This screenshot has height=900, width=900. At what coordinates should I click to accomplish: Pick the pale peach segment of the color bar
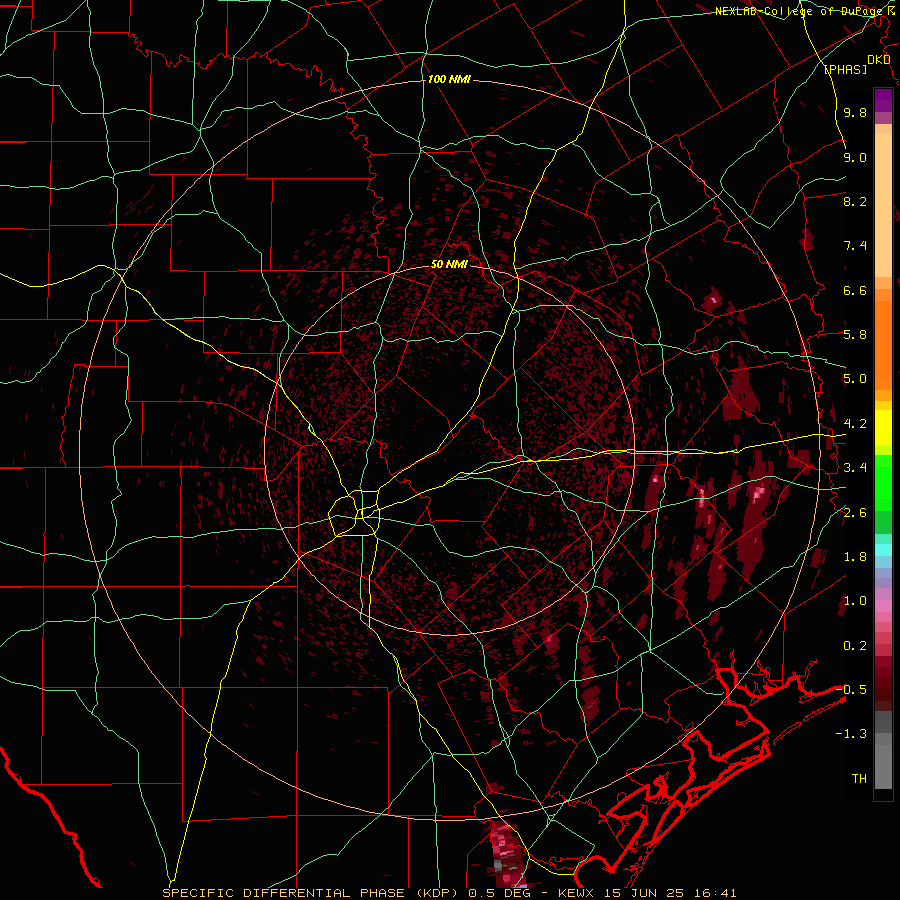tap(883, 205)
